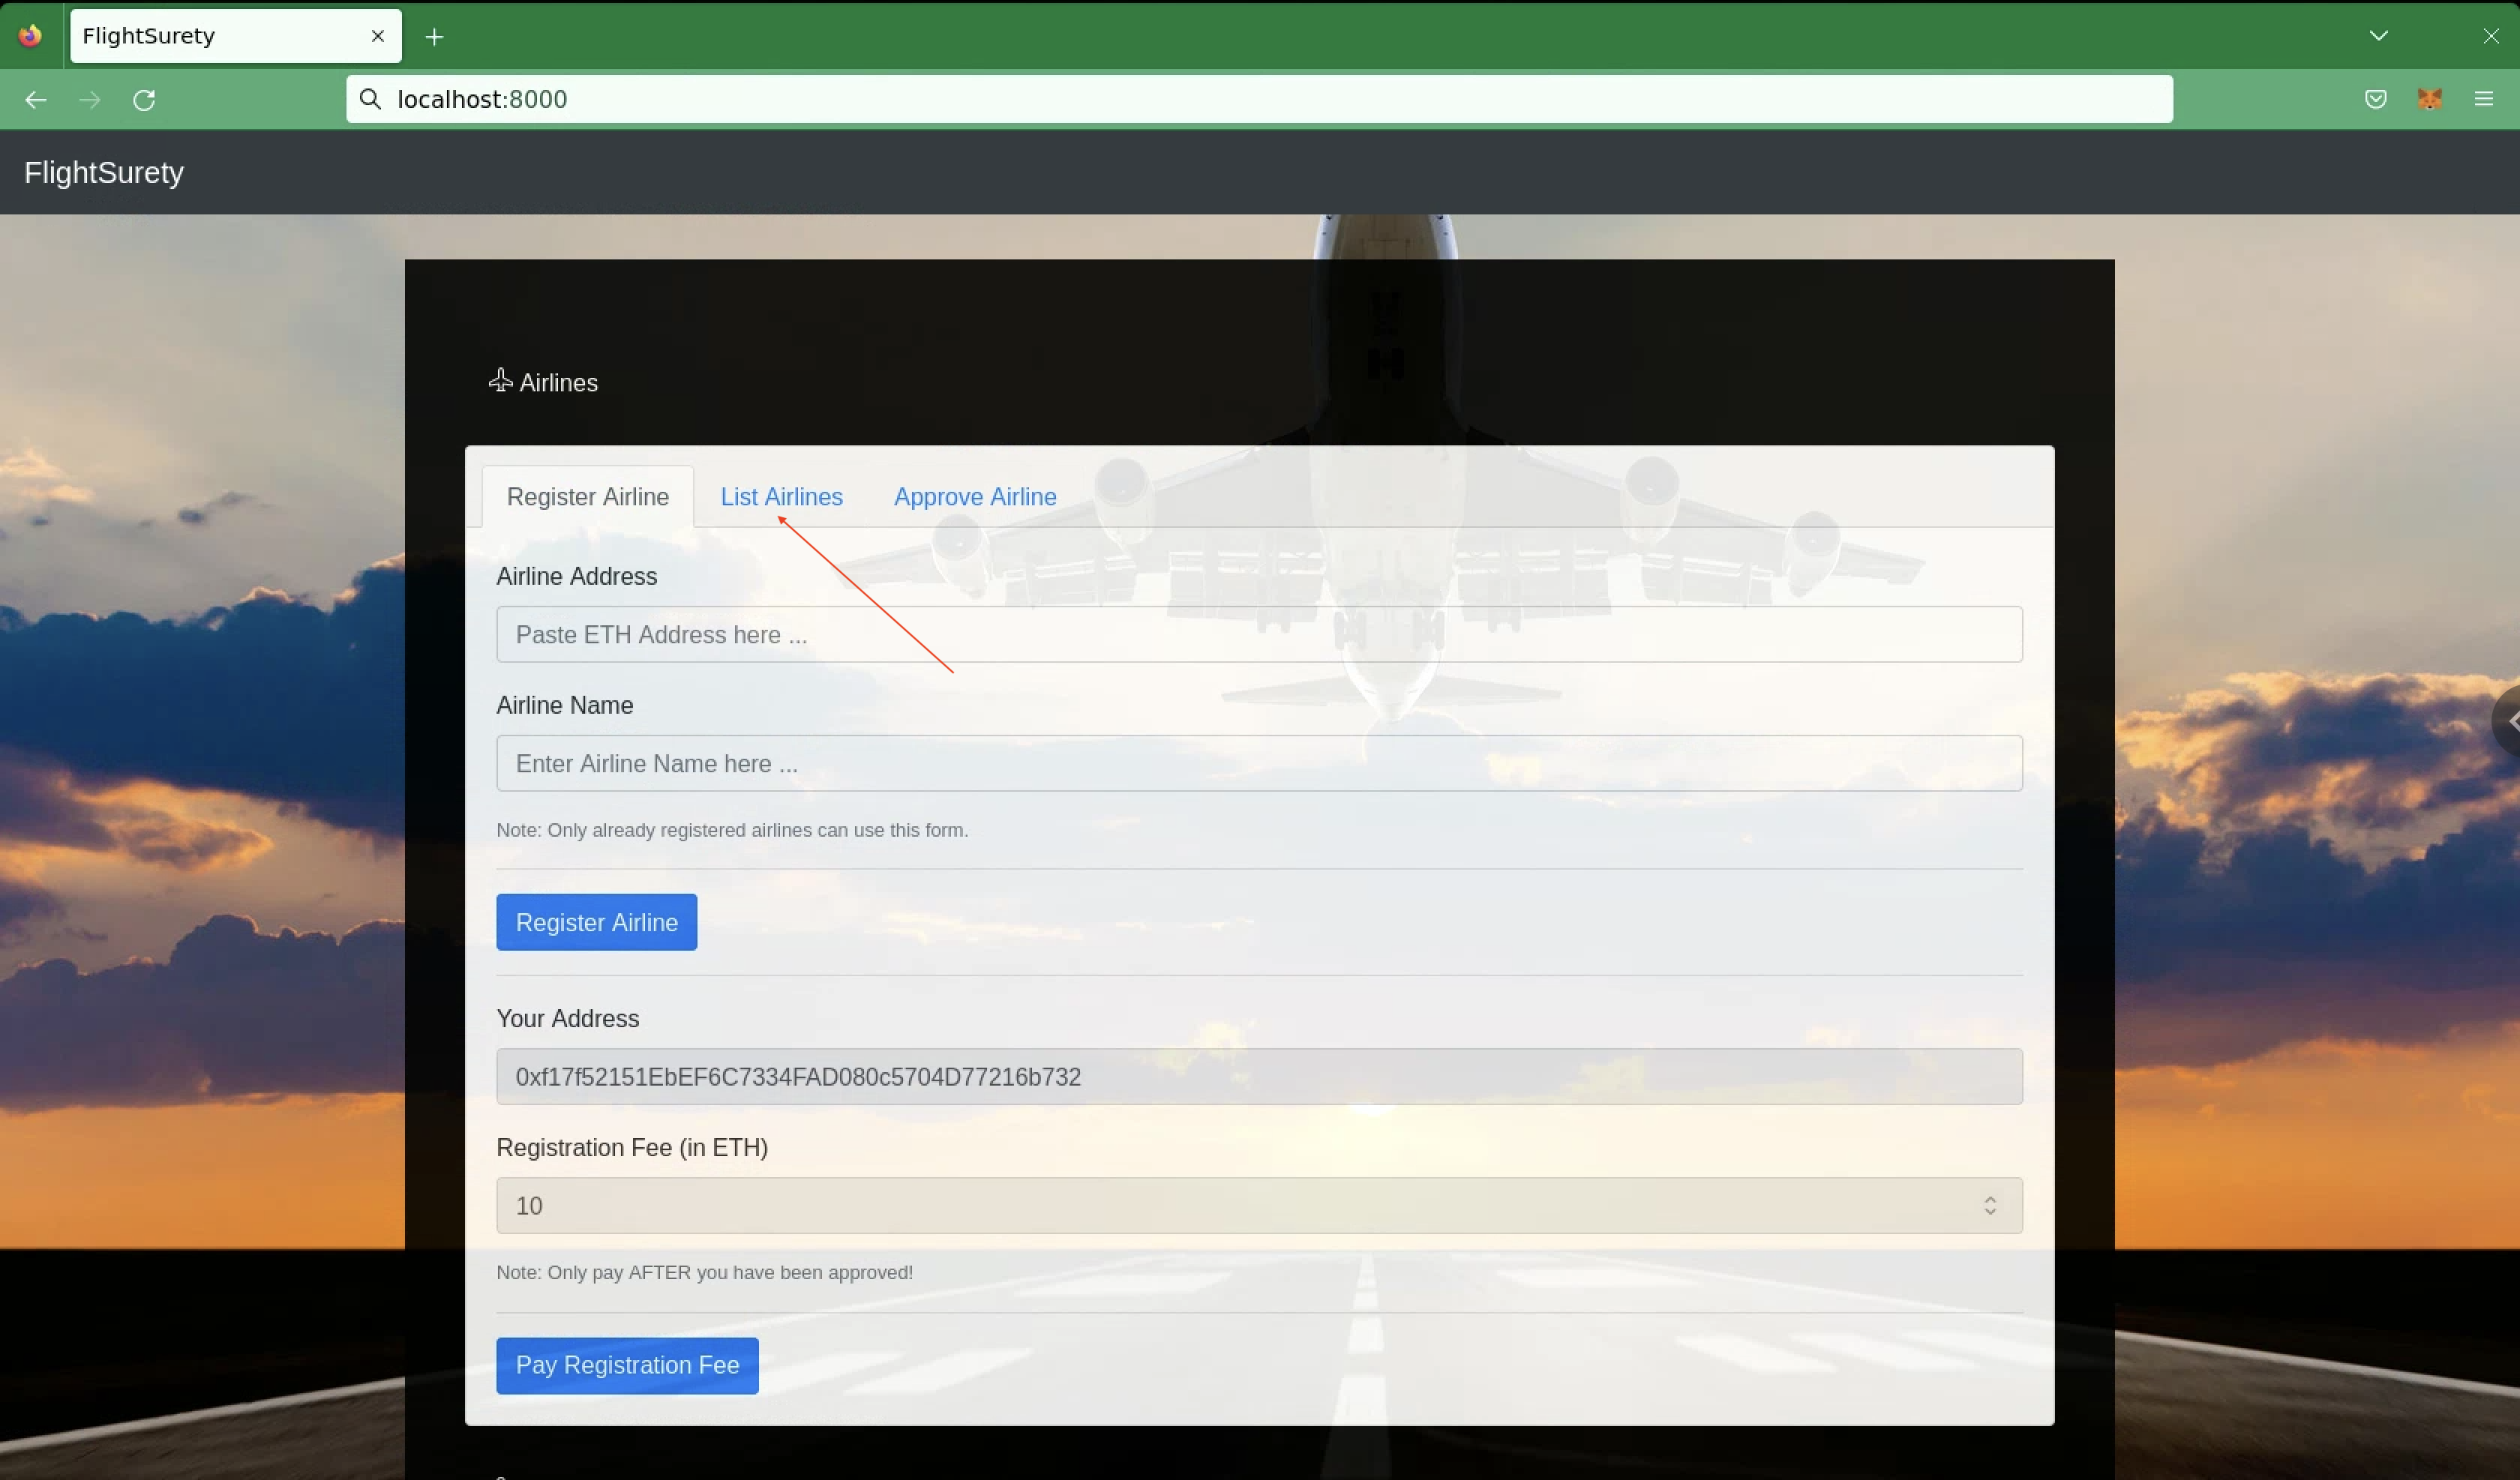This screenshot has width=2520, height=1480.
Task: Close the FlightSurety browser tab
Action: tap(378, 36)
